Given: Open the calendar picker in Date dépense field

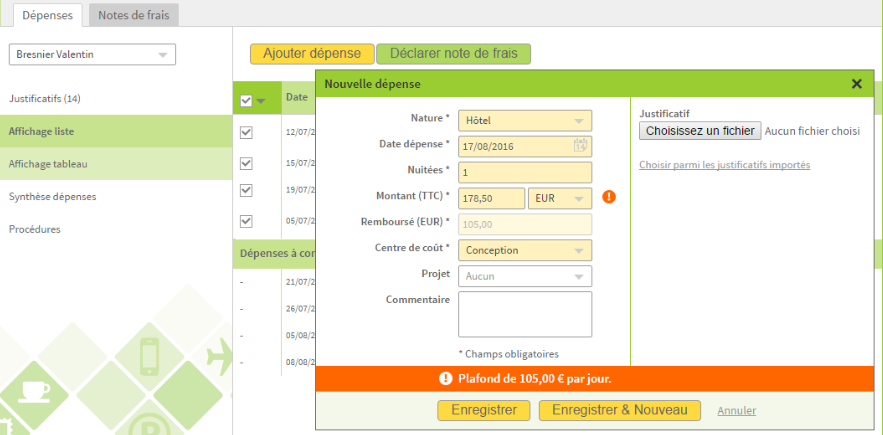Looking at the screenshot, I should click(x=581, y=146).
